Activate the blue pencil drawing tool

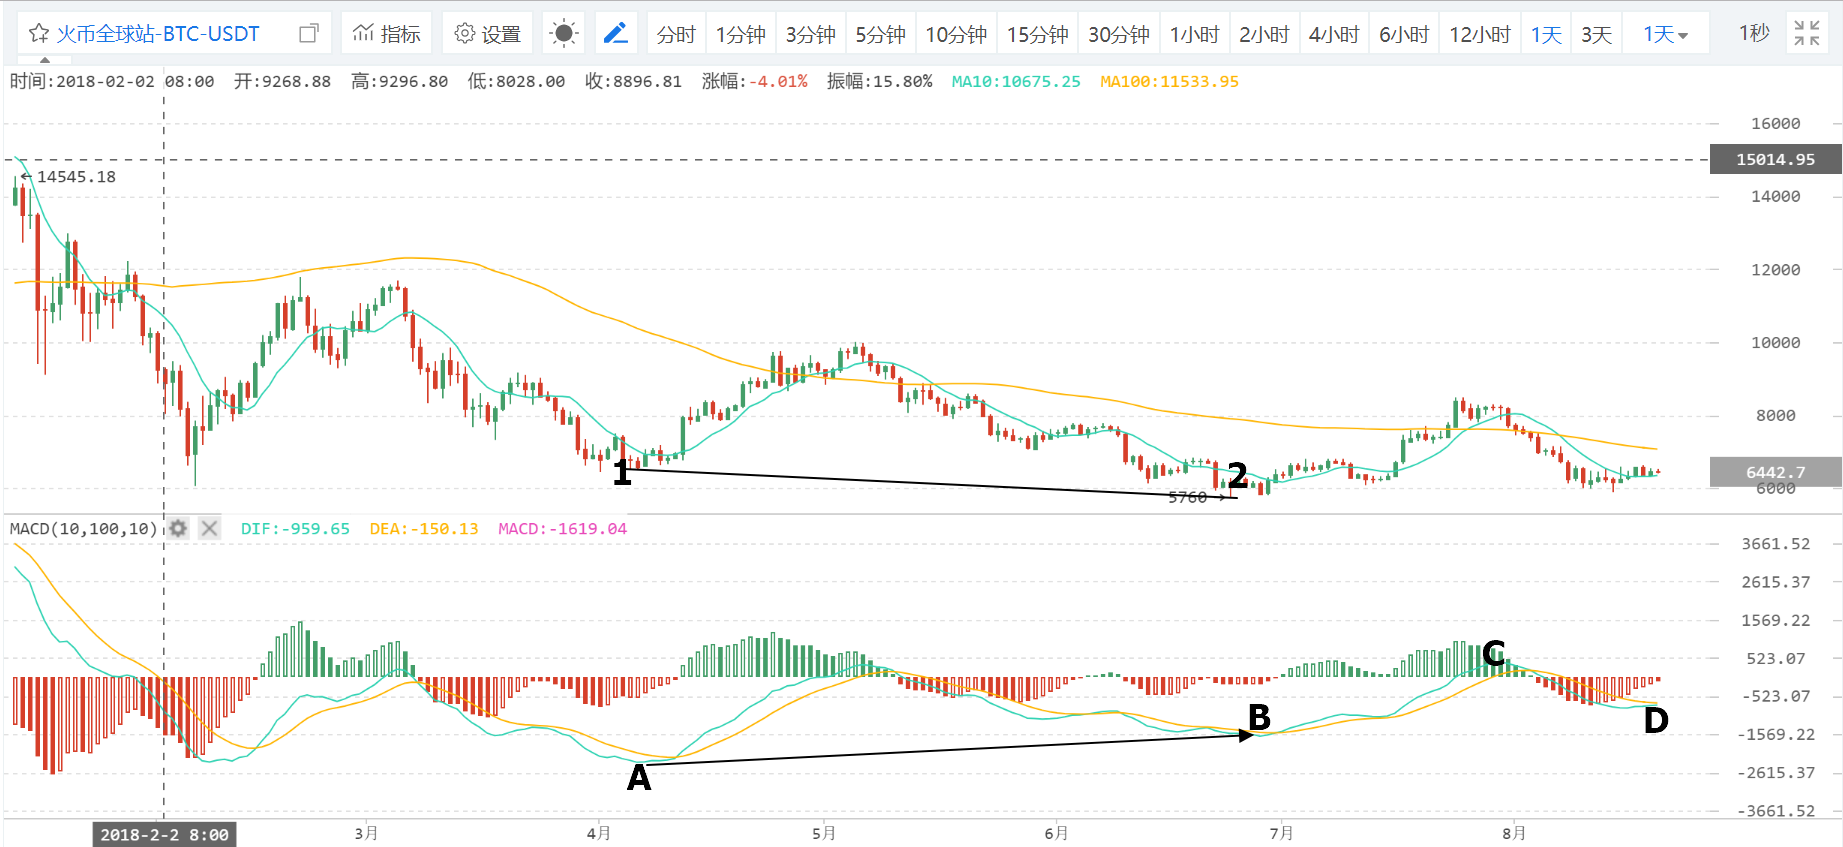[616, 34]
